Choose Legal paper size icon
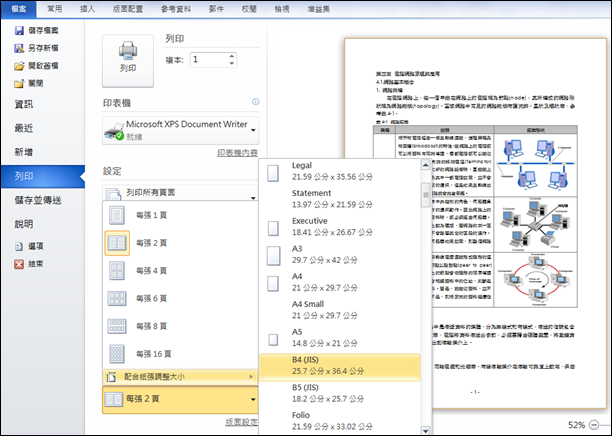612x436 pixels. 273,173
